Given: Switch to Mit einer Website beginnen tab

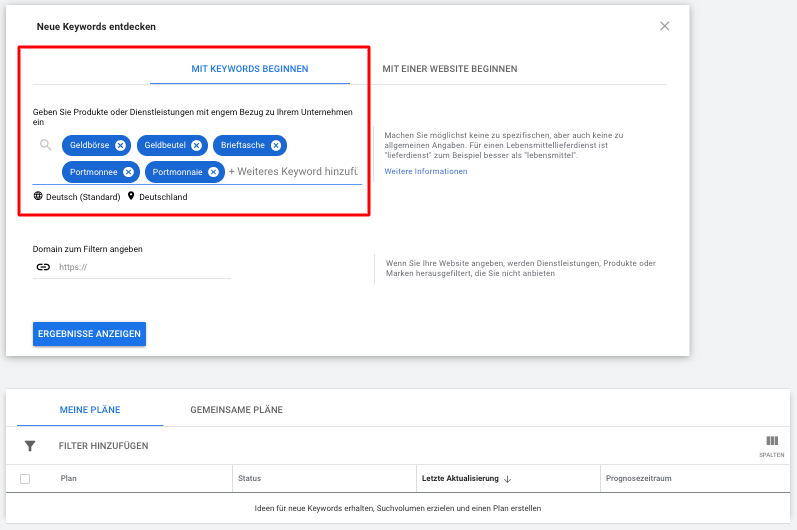Looking at the screenshot, I should pyautogui.click(x=450, y=69).
